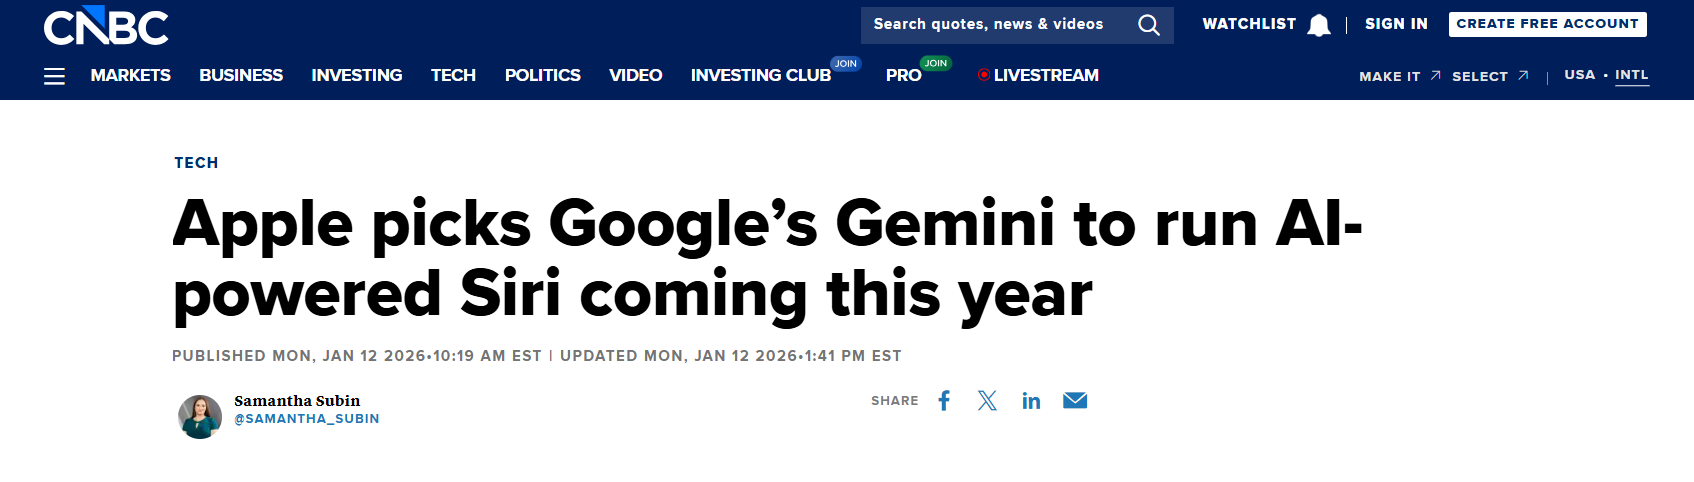Click the watchlist bell icon
This screenshot has width=1694, height=482.
point(1319,25)
